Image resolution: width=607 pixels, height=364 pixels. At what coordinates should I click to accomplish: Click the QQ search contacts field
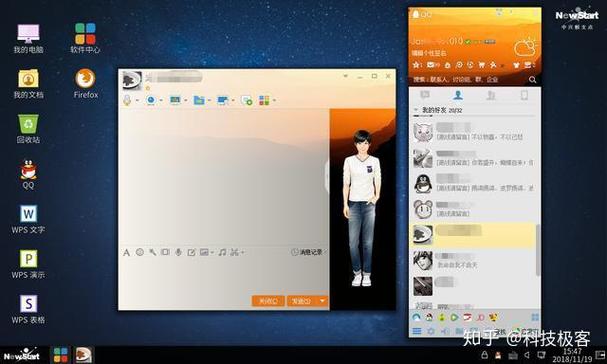(468, 80)
